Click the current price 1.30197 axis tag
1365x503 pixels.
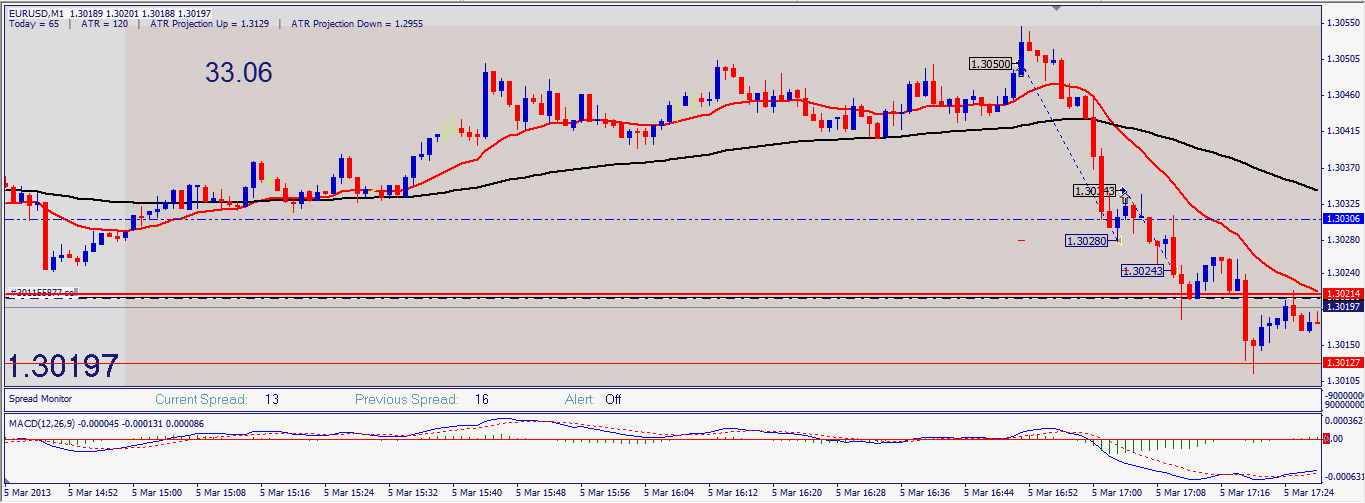[1342, 306]
